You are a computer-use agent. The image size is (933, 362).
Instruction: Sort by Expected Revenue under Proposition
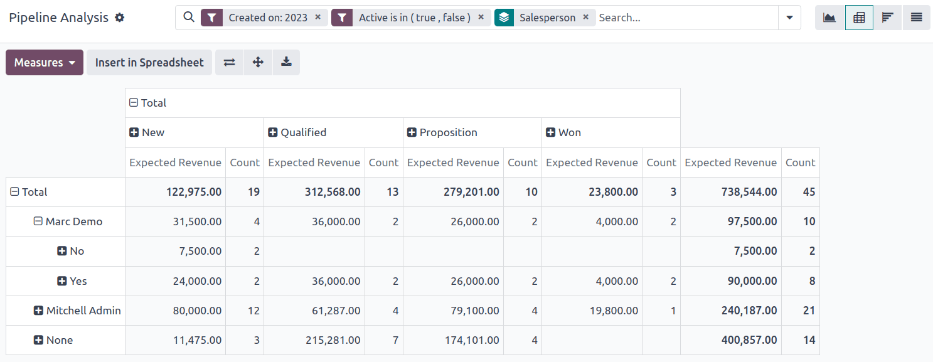(453, 163)
